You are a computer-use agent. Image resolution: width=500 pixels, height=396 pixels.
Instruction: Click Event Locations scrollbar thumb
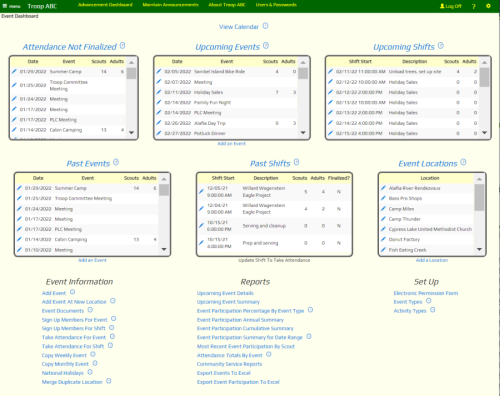coord(479,197)
